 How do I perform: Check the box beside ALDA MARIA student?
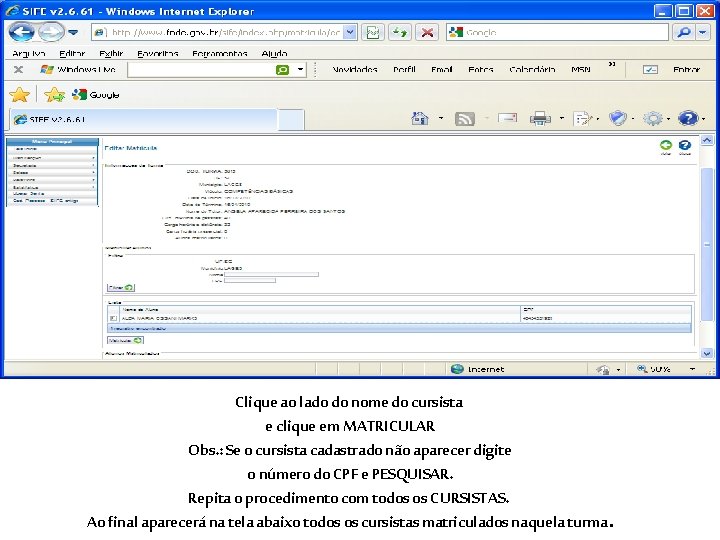[x=113, y=318]
